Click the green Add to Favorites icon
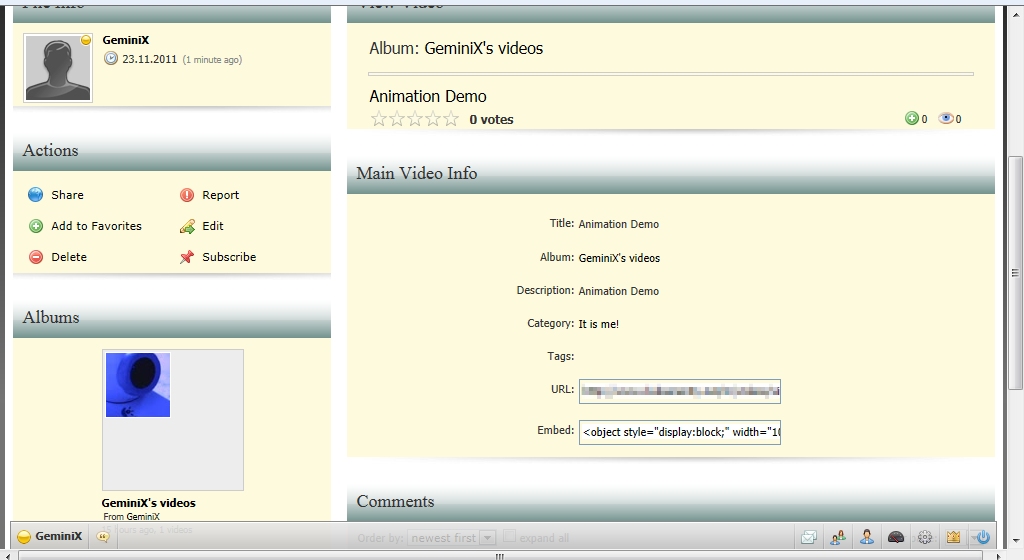Screen dimensions: 1024x560 click(36, 226)
